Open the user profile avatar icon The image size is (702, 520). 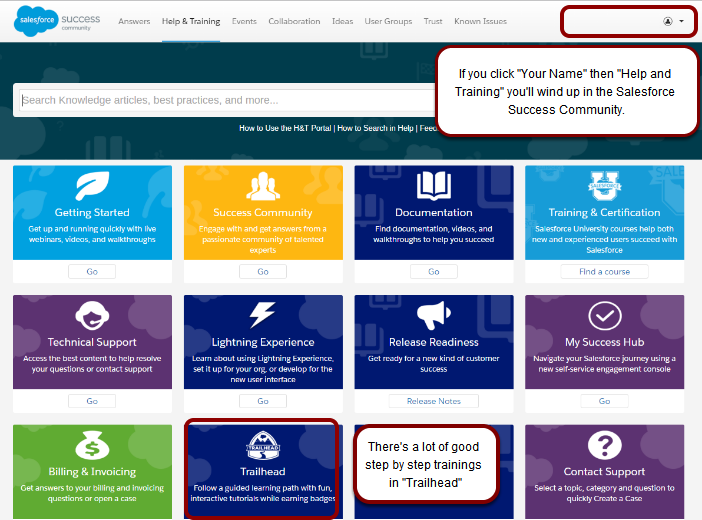(x=668, y=21)
